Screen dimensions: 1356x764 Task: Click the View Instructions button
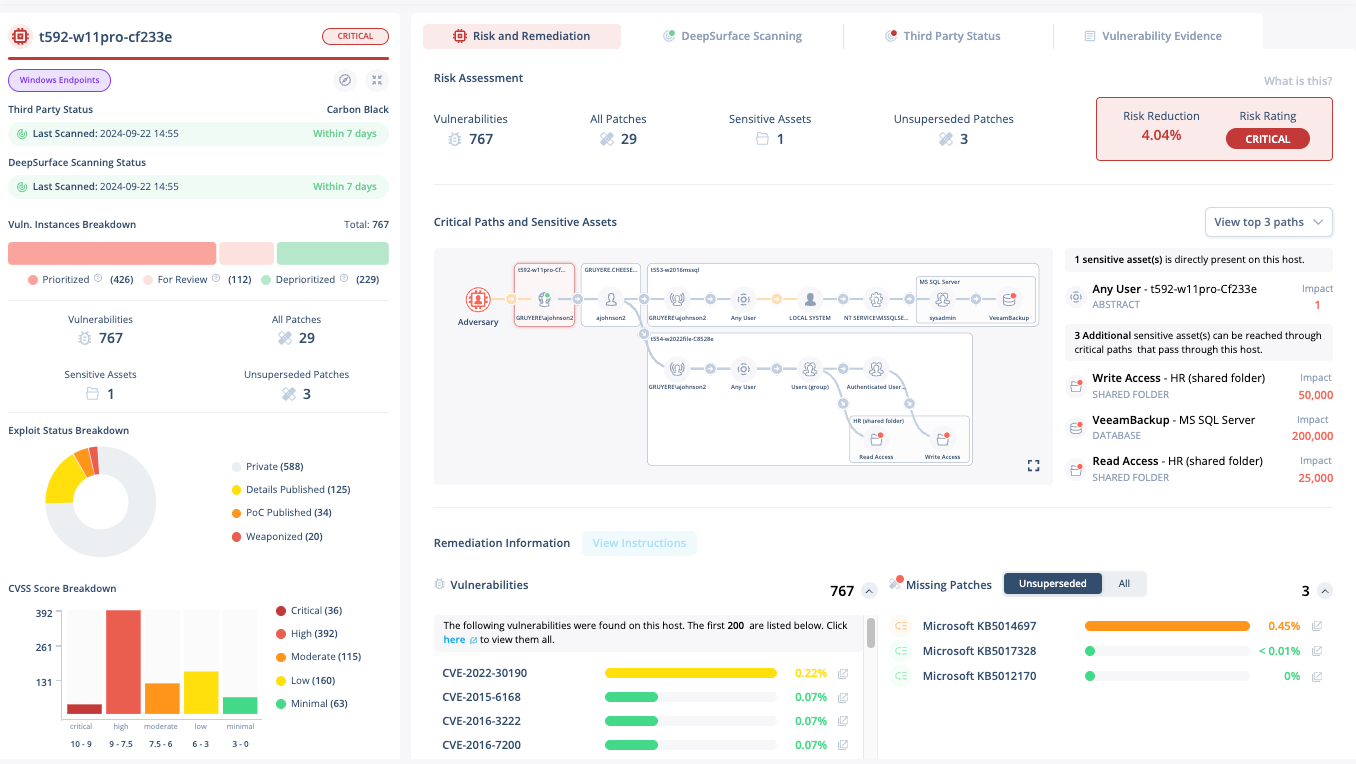click(x=639, y=543)
